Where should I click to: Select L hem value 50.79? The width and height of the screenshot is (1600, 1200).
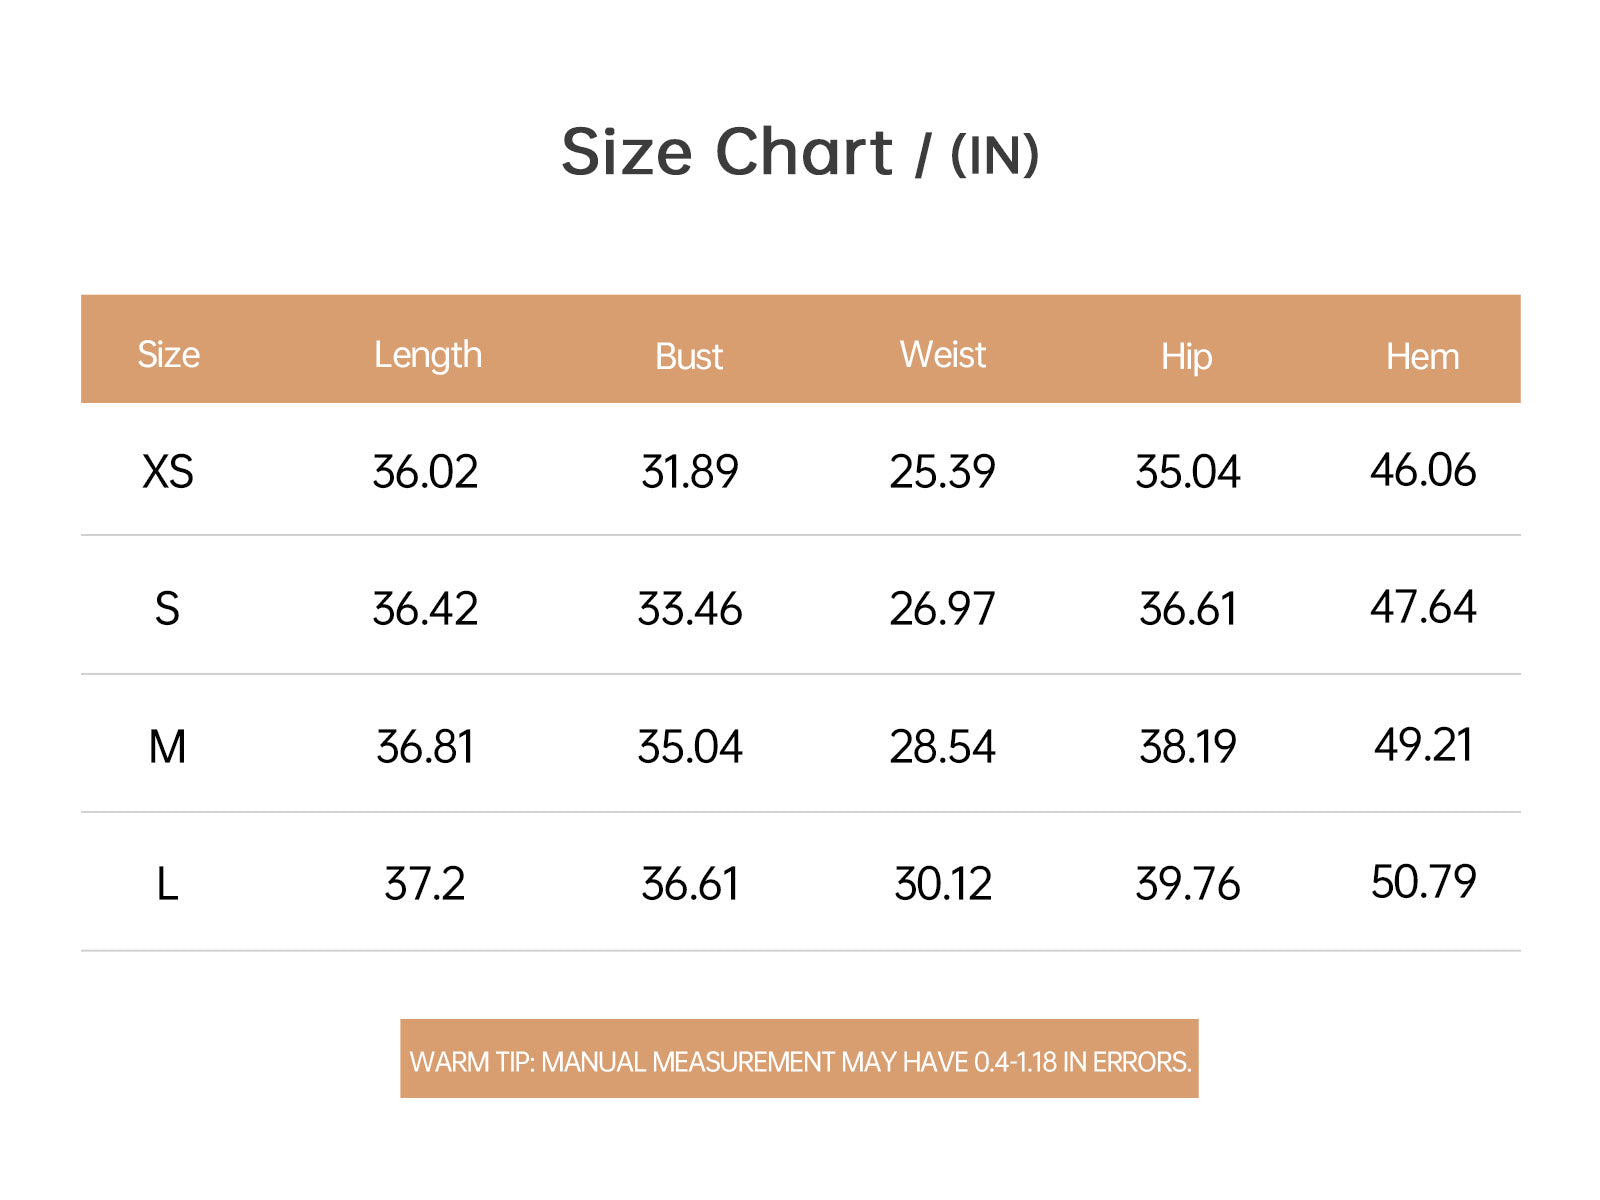(x=1423, y=882)
